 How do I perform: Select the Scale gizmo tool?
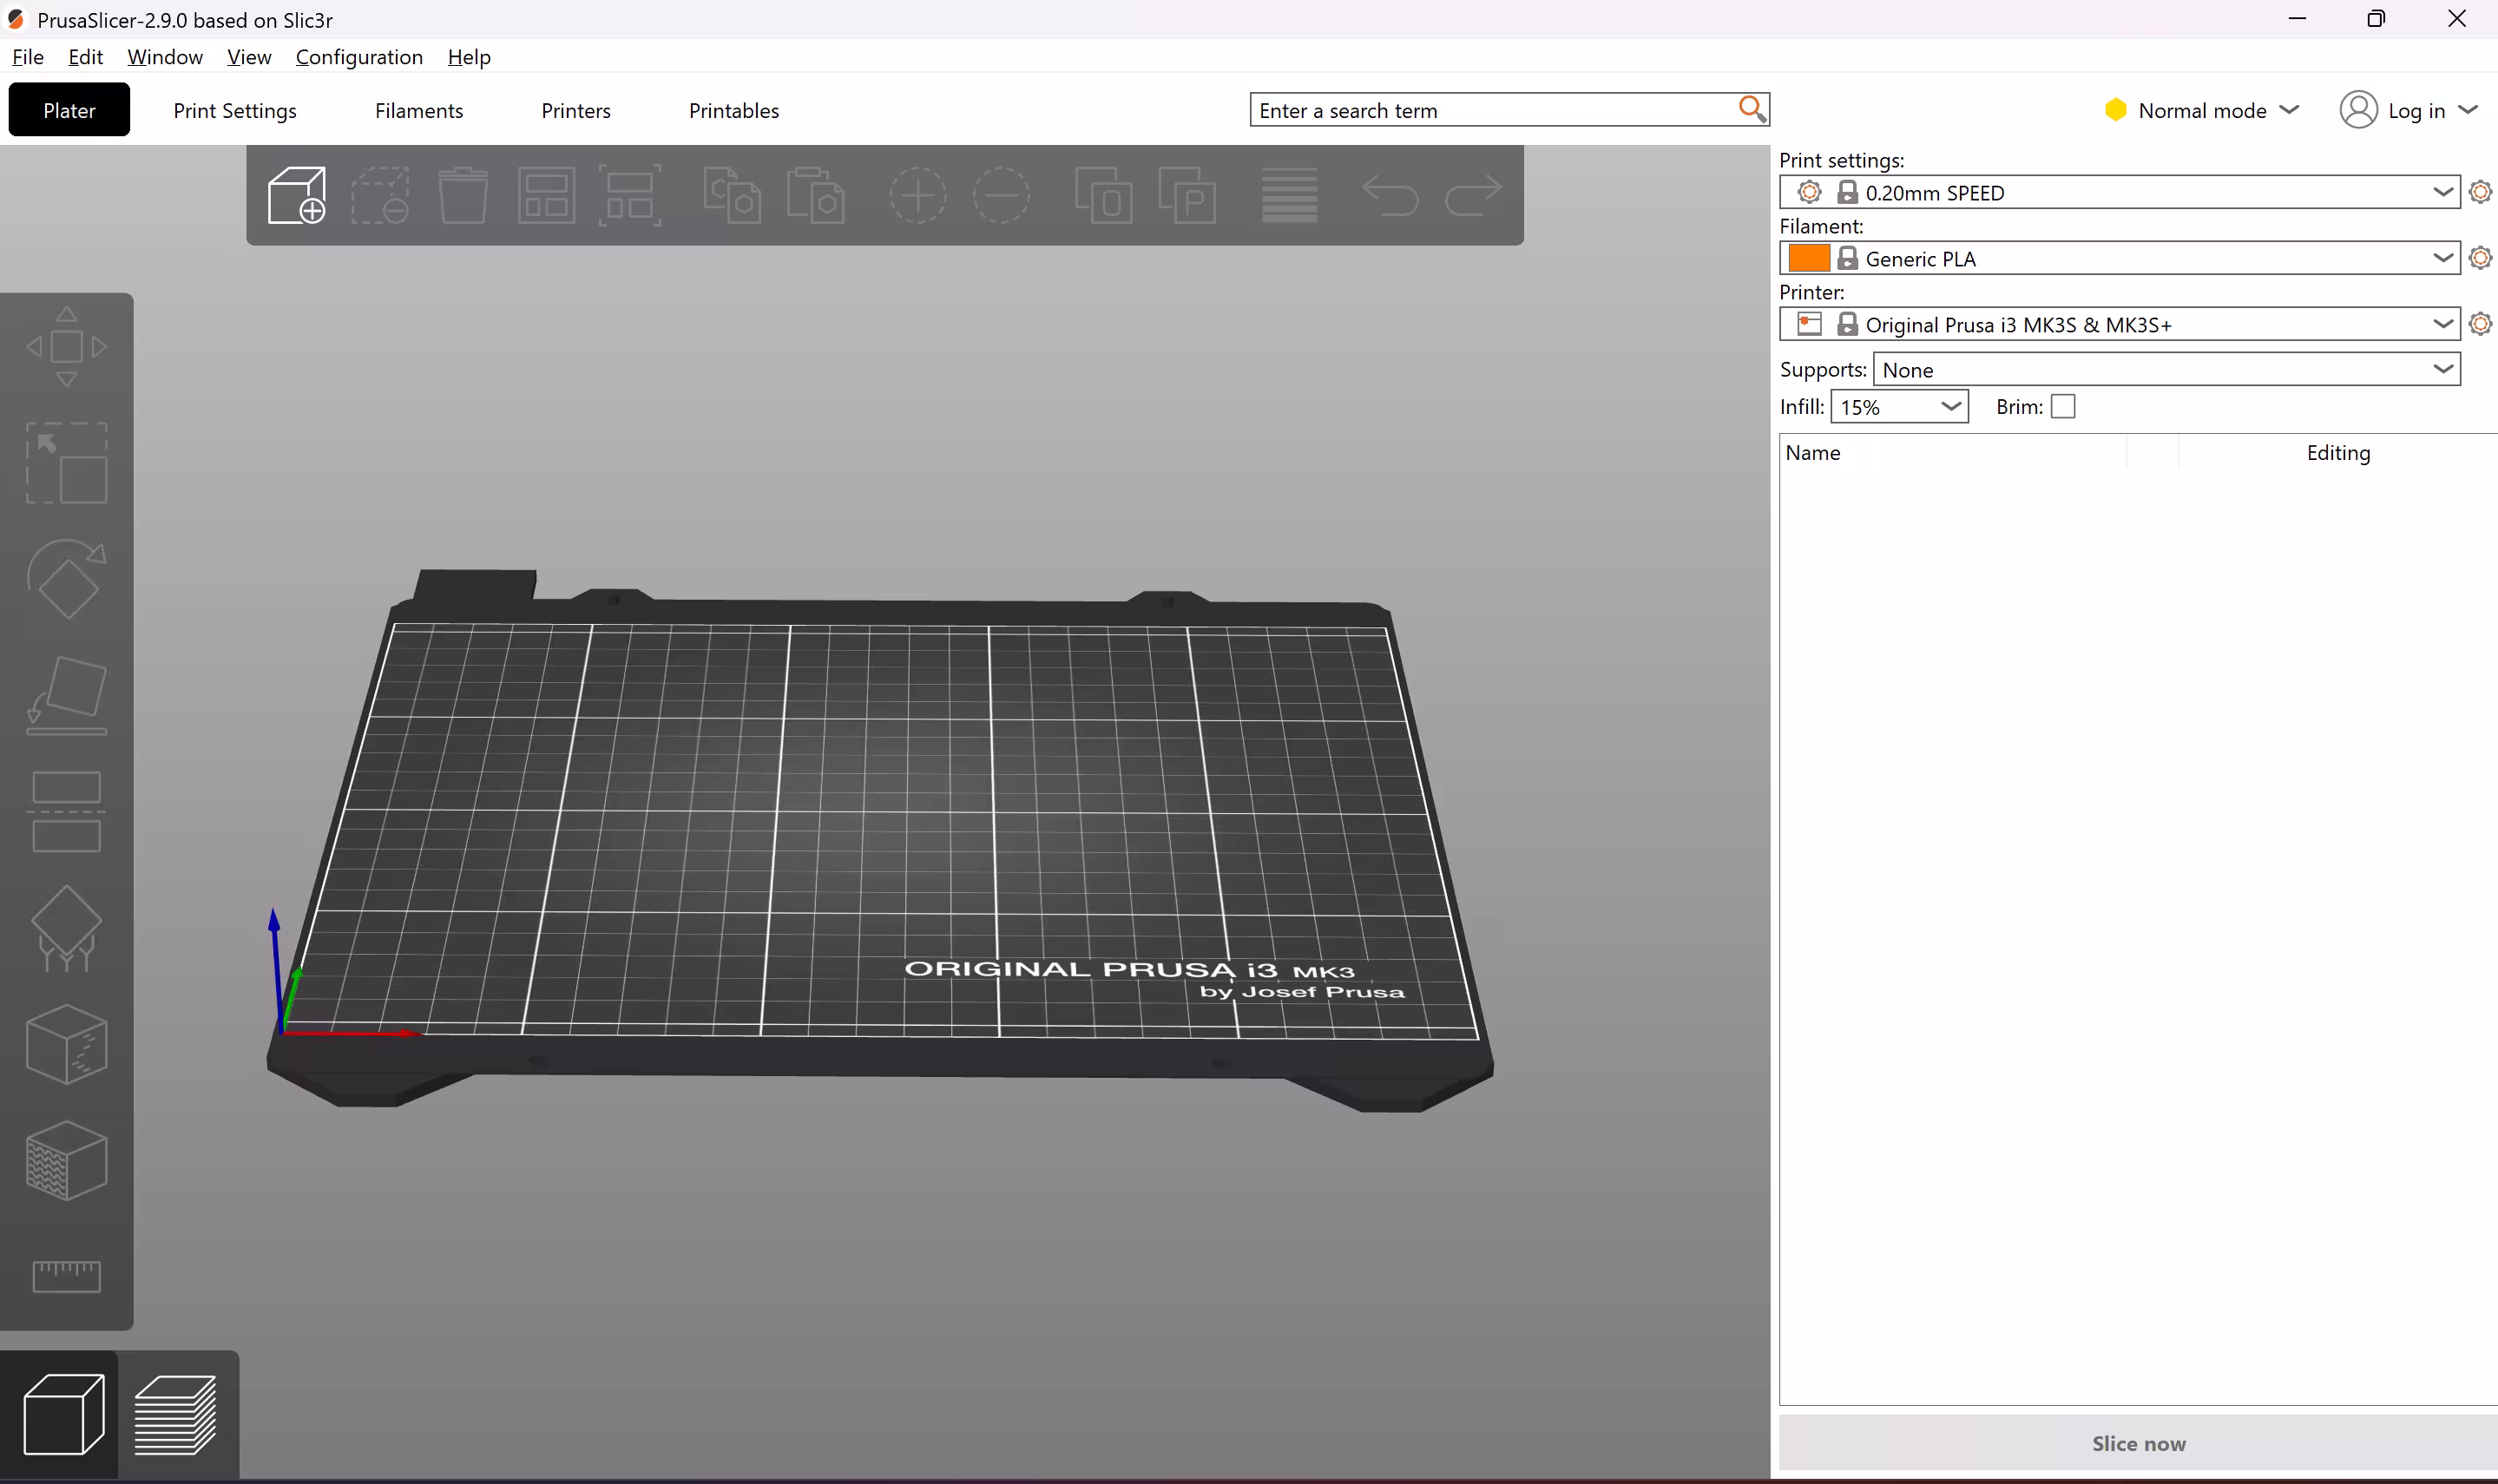pyautogui.click(x=66, y=462)
